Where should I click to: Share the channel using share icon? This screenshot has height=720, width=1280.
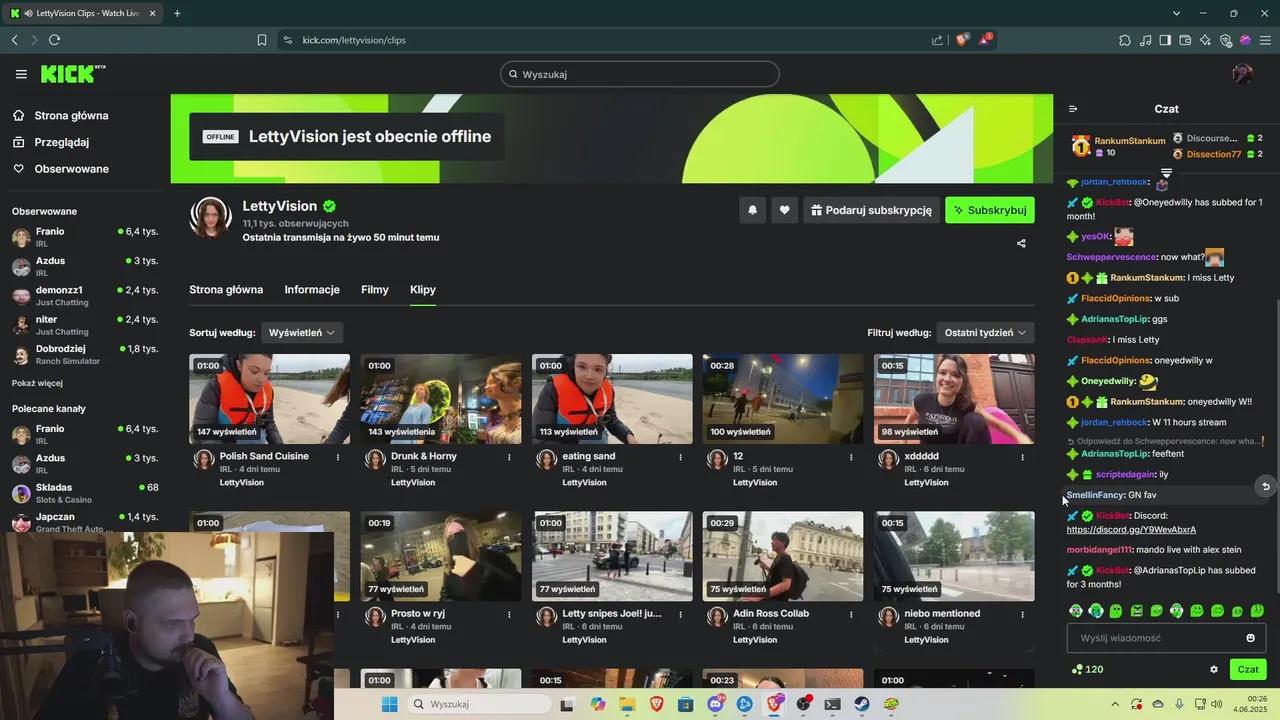click(1021, 243)
